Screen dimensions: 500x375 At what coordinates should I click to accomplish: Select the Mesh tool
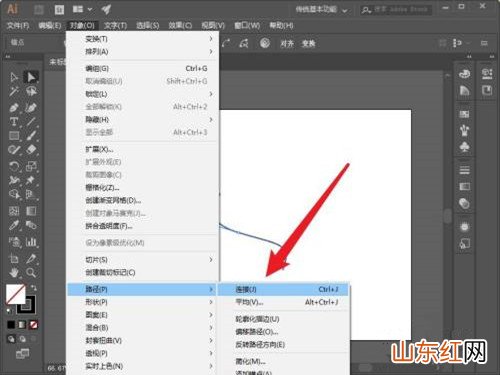pyautogui.click(x=14, y=211)
